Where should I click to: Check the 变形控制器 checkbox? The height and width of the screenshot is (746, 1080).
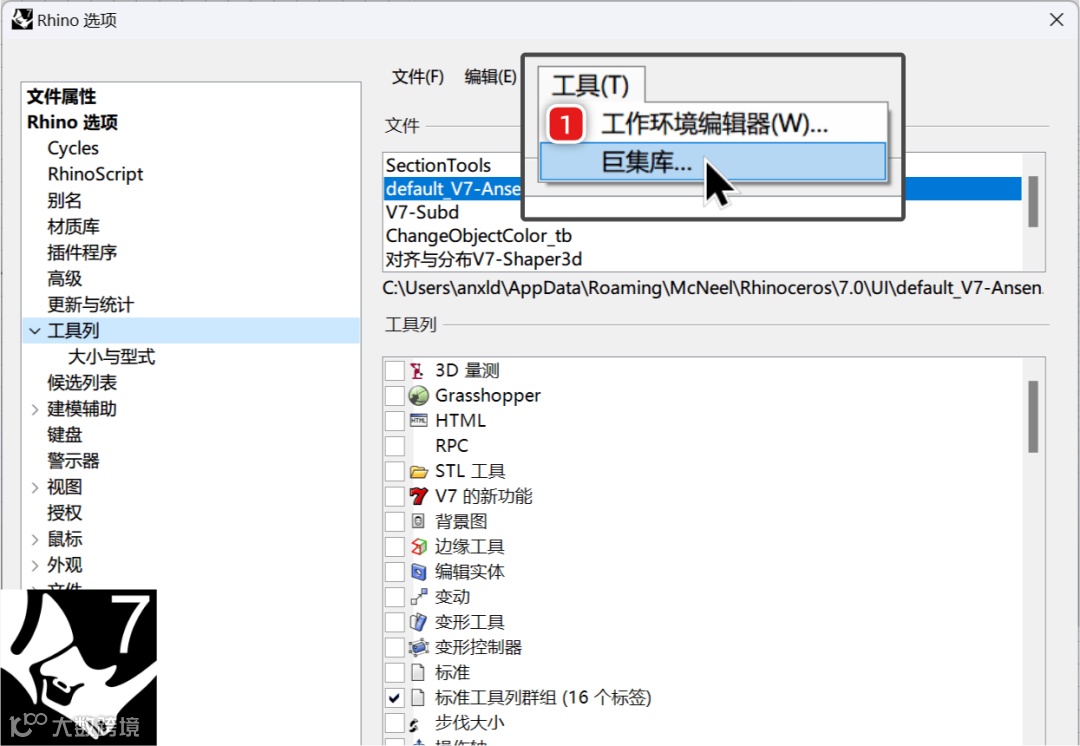[x=395, y=647]
